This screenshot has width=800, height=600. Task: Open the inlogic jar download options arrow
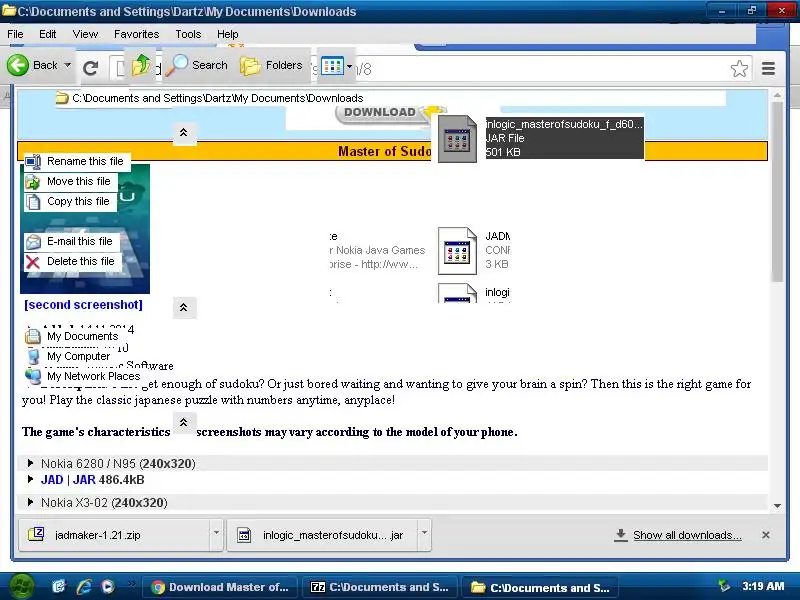[x=424, y=534]
